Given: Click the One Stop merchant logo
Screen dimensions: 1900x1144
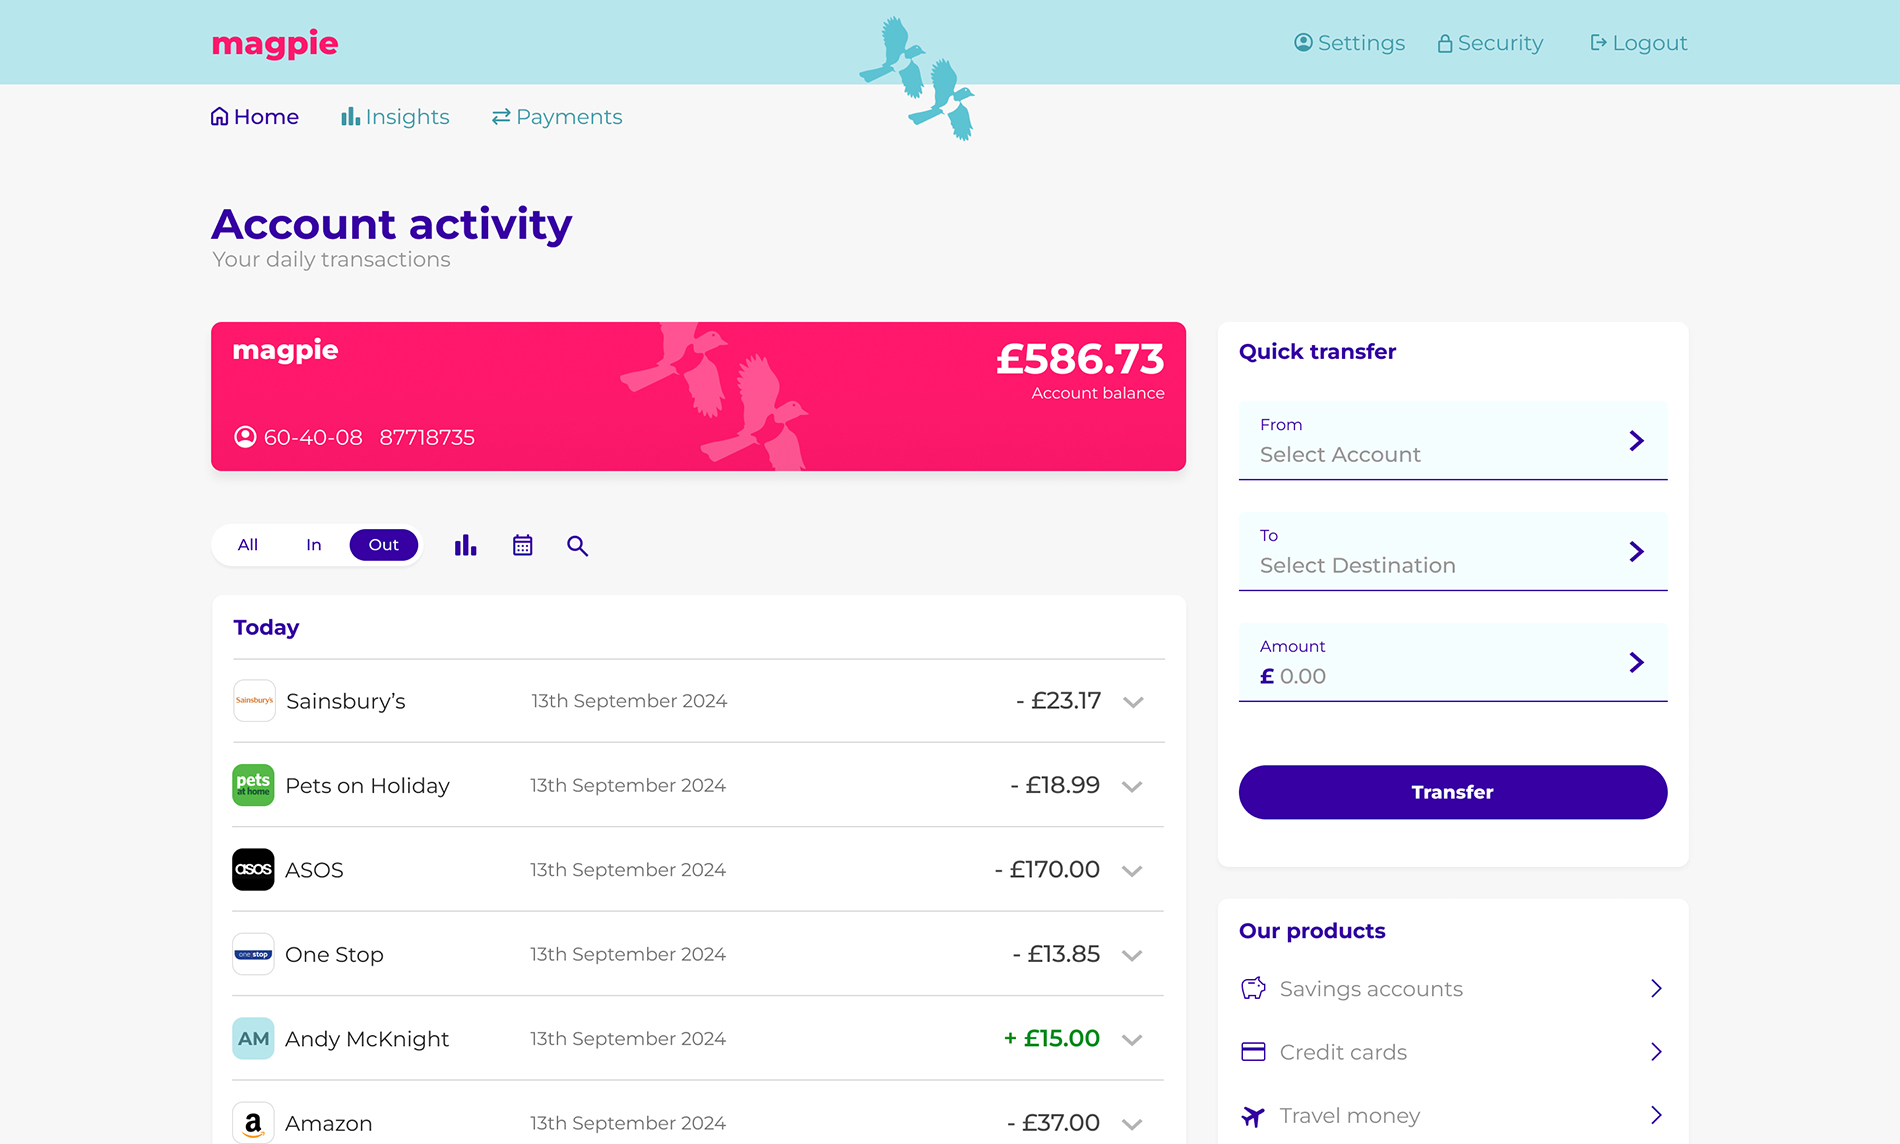Looking at the screenshot, I should click(x=253, y=954).
